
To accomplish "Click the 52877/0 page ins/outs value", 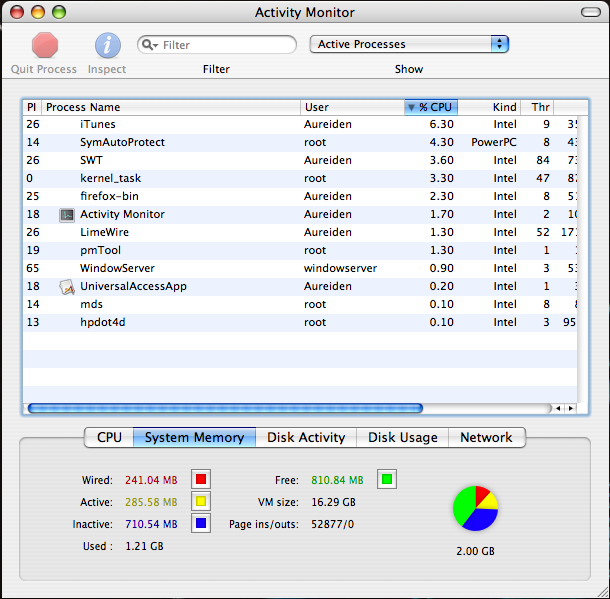I will (x=333, y=524).
